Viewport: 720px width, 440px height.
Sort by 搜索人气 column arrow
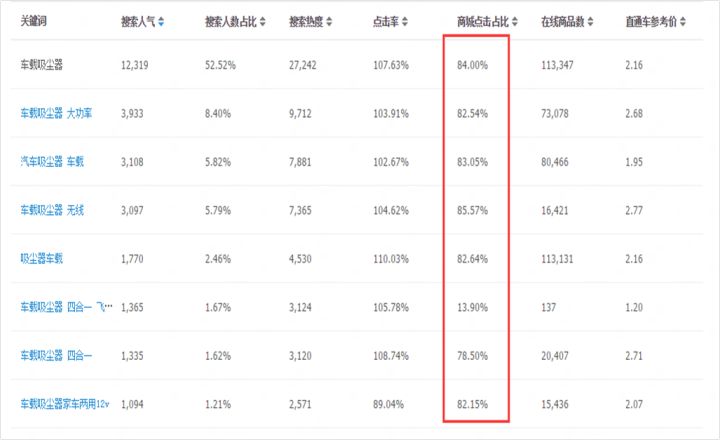(x=162, y=21)
